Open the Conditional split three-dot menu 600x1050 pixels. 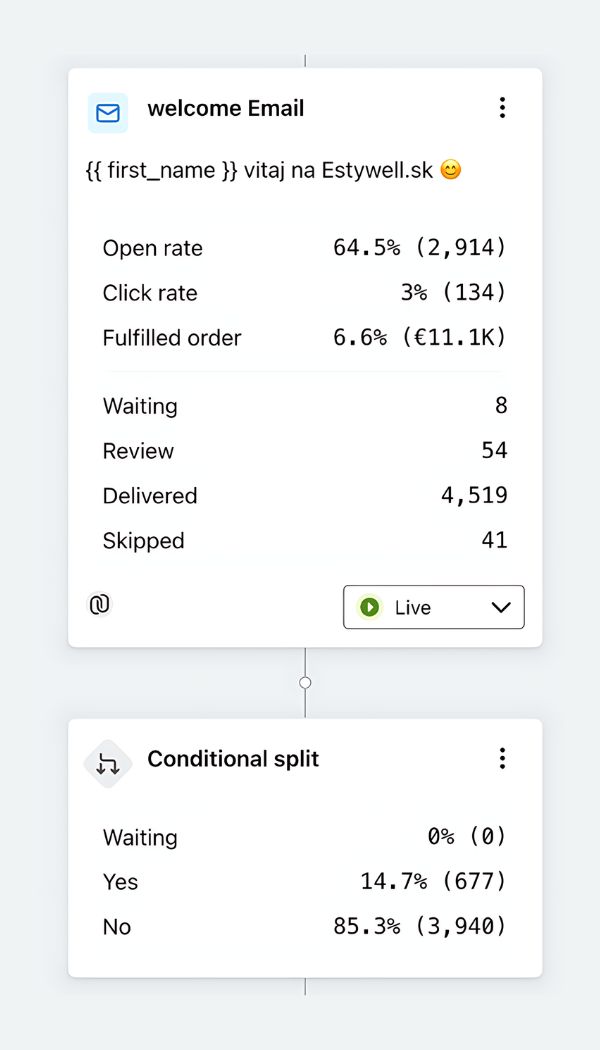(502, 758)
